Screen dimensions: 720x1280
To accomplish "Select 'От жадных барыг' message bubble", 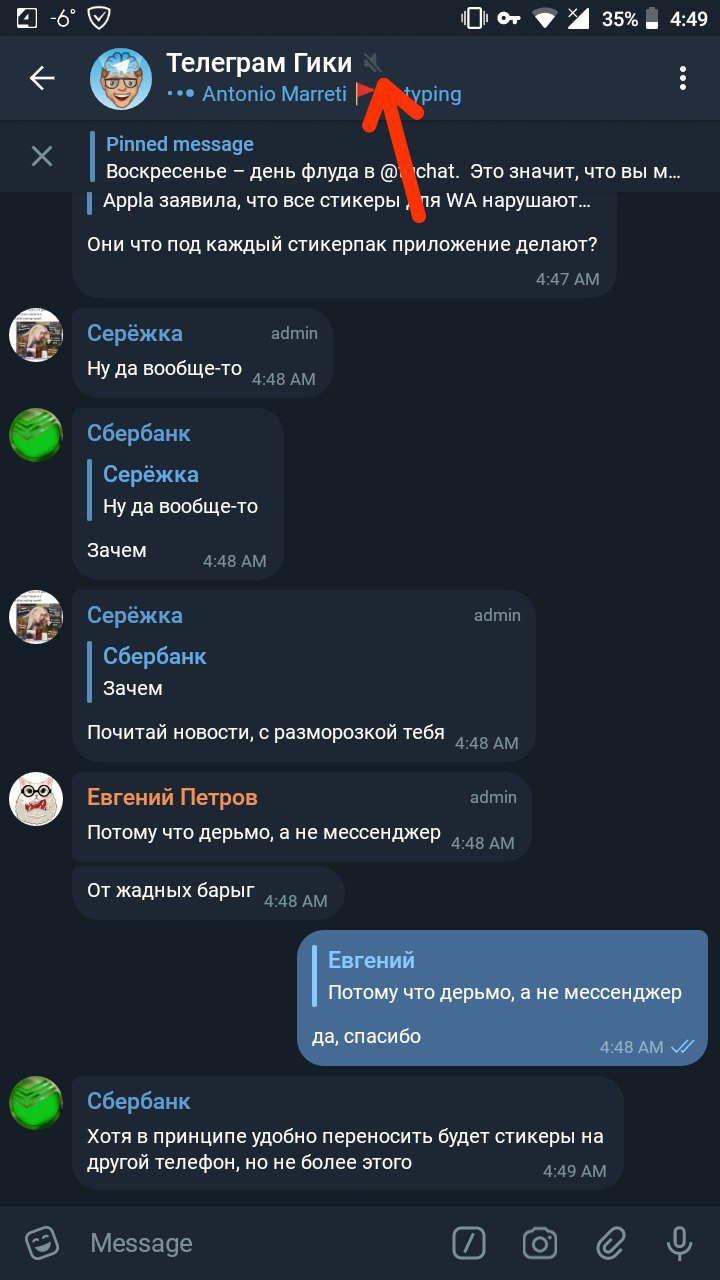I will pyautogui.click(x=208, y=893).
